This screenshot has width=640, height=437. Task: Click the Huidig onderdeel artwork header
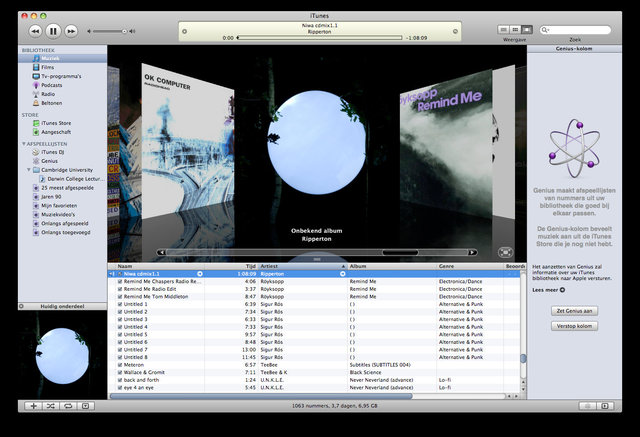coord(62,306)
